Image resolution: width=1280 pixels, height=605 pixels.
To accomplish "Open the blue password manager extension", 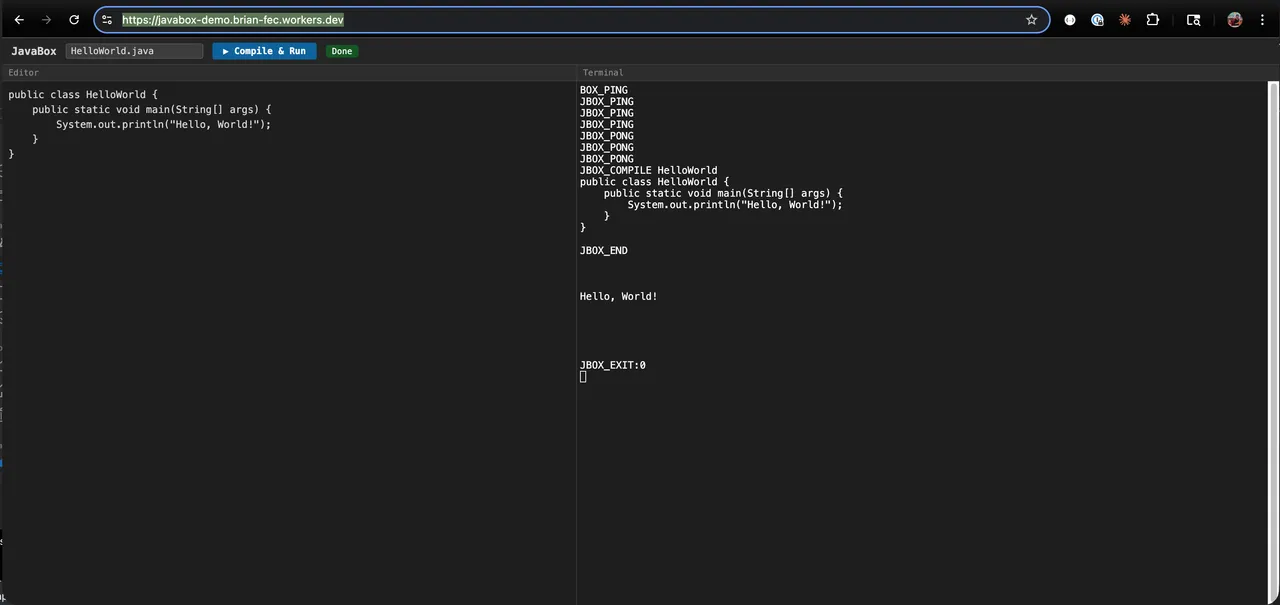I will (x=1097, y=19).
